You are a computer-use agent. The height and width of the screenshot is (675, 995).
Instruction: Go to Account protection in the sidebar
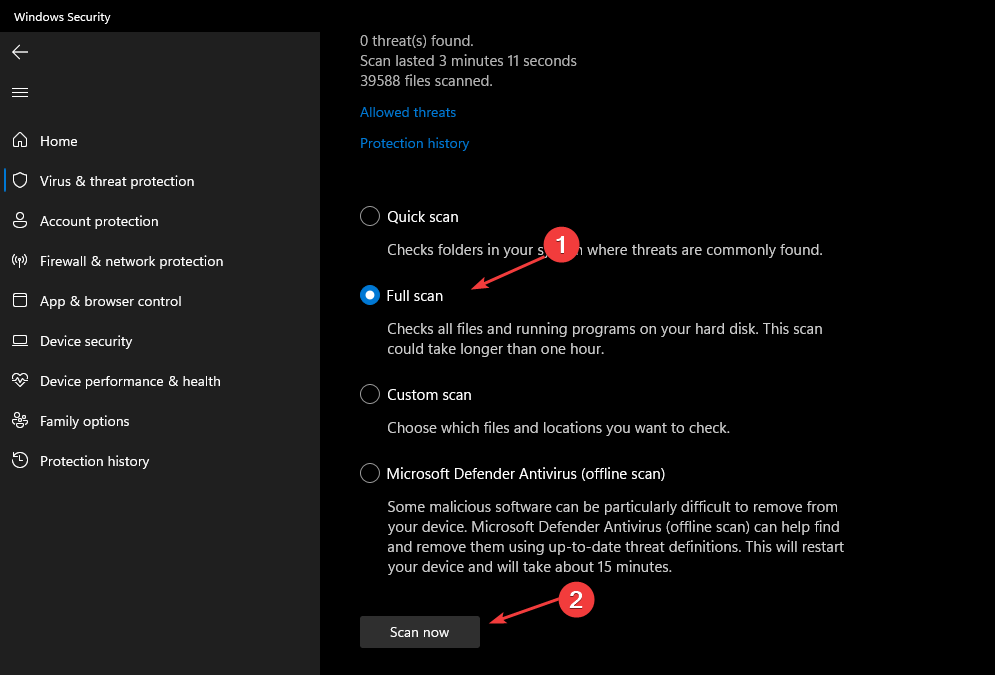coord(99,221)
